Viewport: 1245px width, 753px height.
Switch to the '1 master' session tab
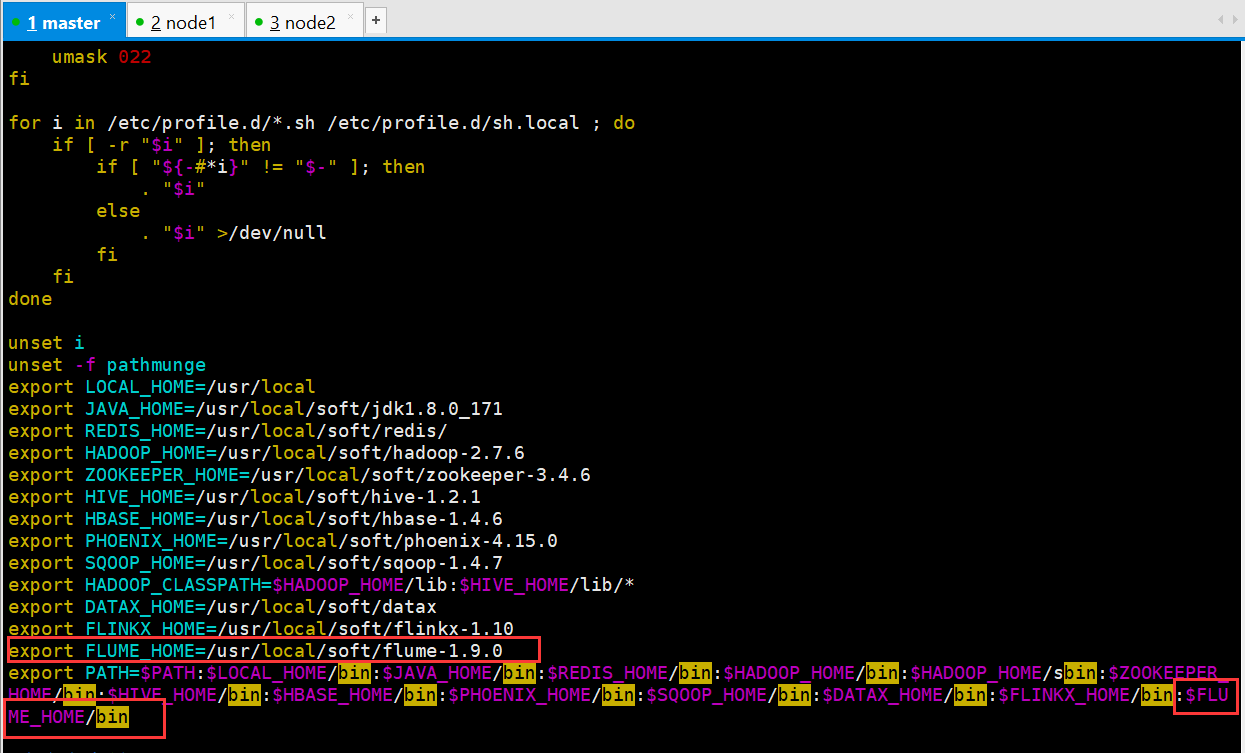click(64, 21)
